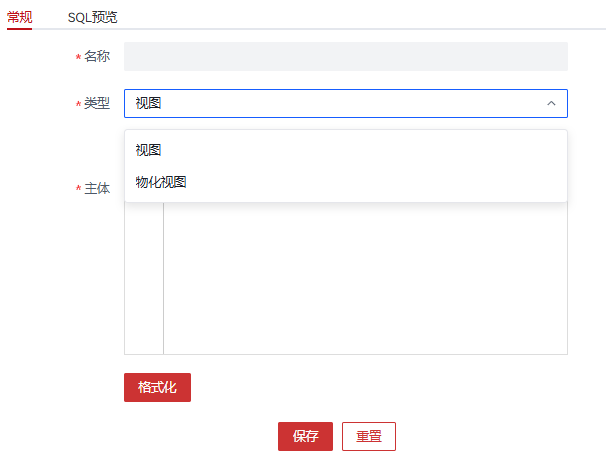The image size is (606, 456).
Task: Click the 类型 field label
Action: (97, 104)
